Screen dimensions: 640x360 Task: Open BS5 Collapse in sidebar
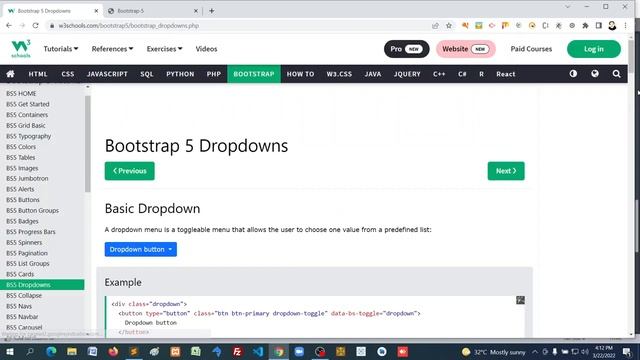[x=24, y=295]
